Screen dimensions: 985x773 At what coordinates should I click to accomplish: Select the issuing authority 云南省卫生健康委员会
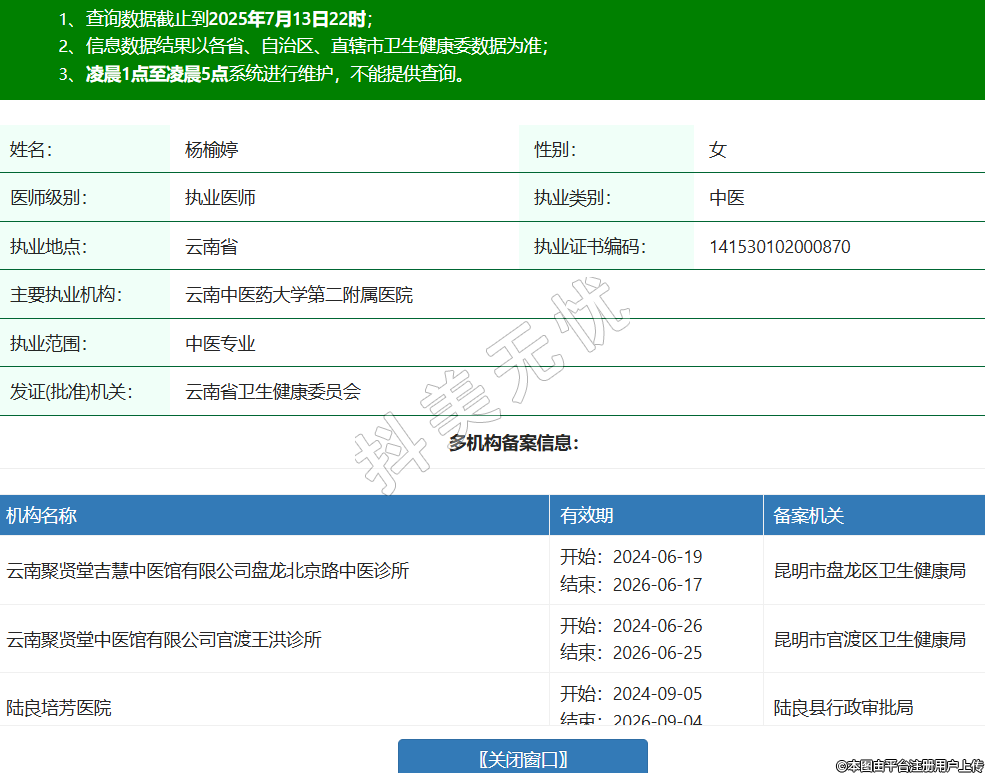(x=273, y=392)
